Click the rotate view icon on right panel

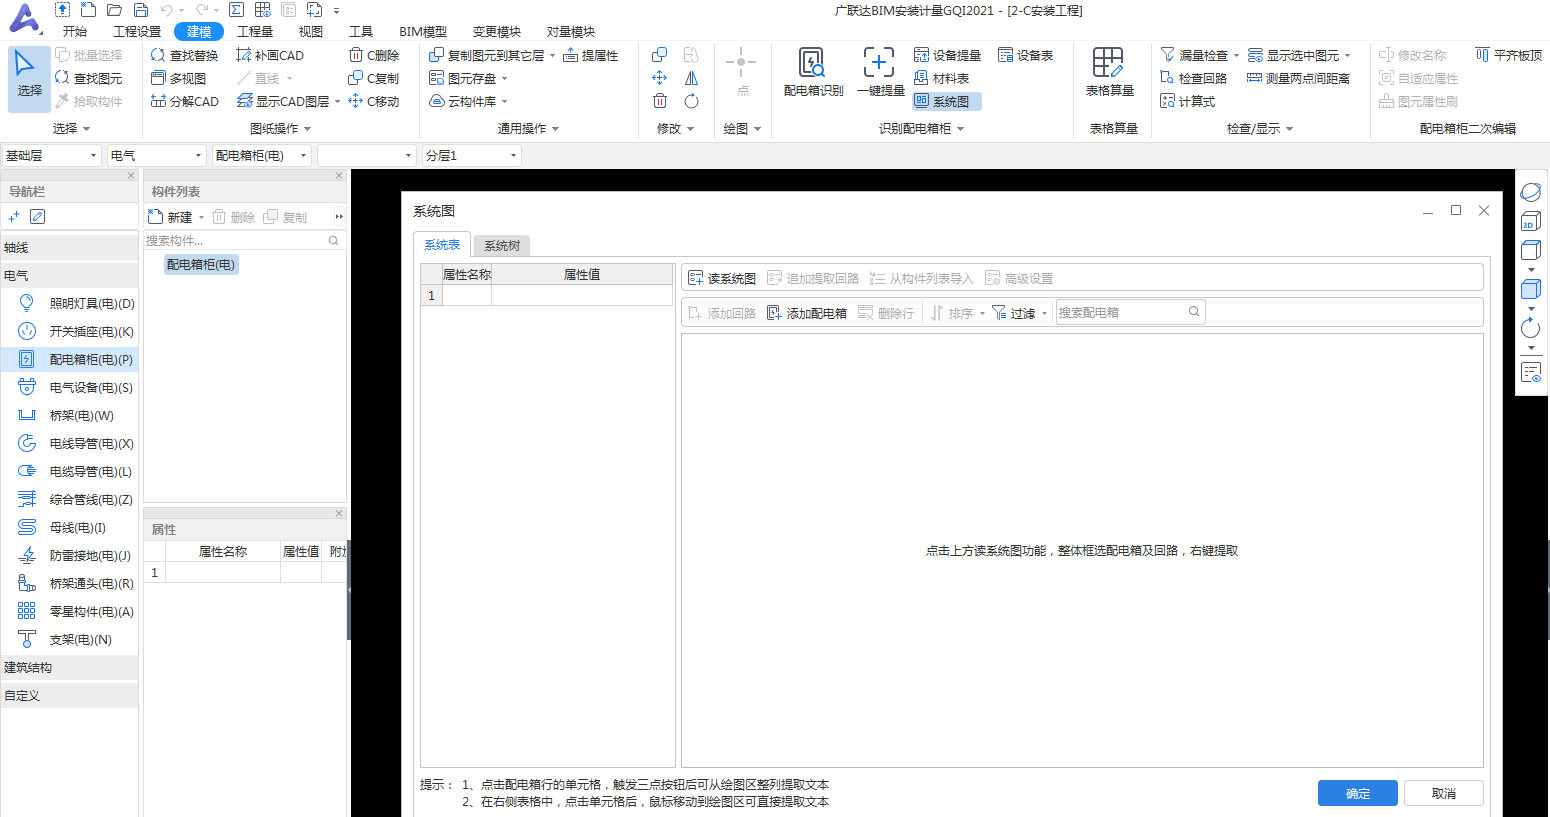(1531, 328)
